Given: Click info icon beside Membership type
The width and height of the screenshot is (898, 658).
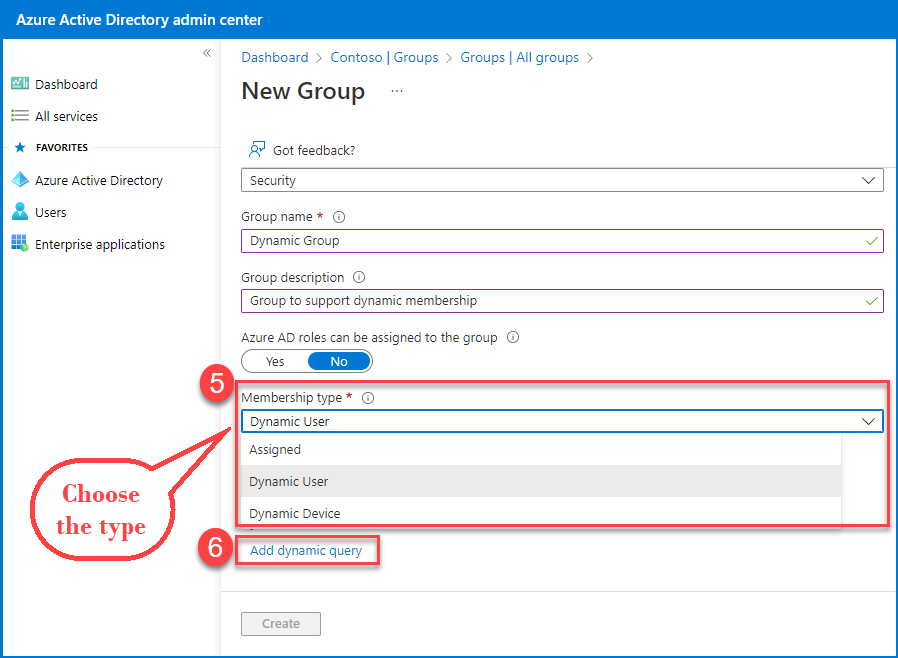Looking at the screenshot, I should [367, 398].
